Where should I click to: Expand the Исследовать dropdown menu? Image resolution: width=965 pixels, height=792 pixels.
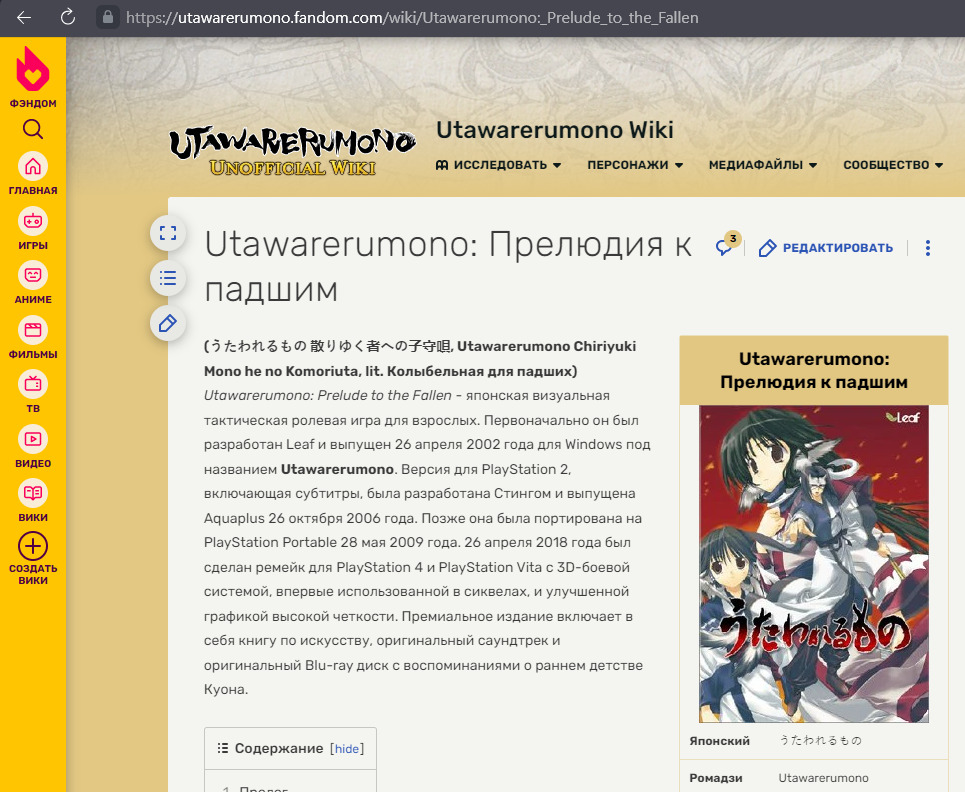point(499,165)
